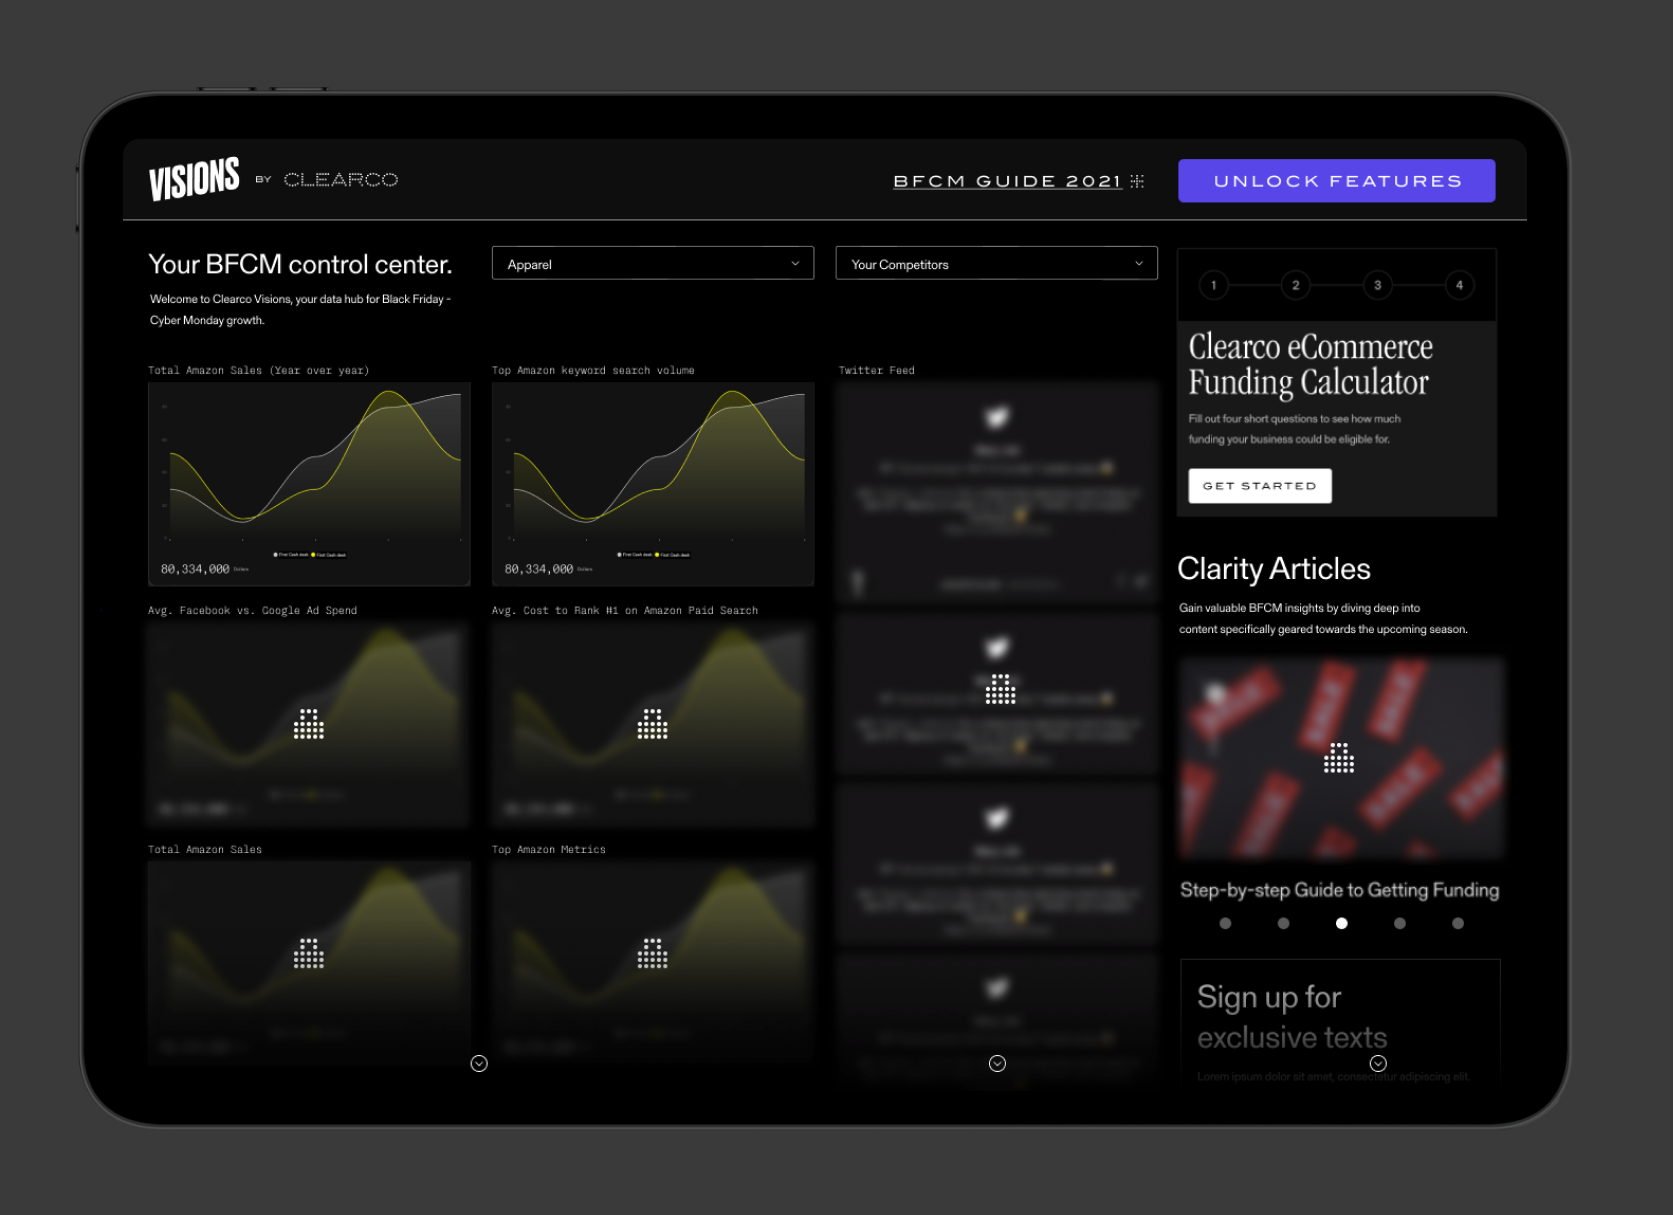Click lock icon on Cost to Rank #1 chart
Image resolution: width=1673 pixels, height=1215 pixels.
653,724
